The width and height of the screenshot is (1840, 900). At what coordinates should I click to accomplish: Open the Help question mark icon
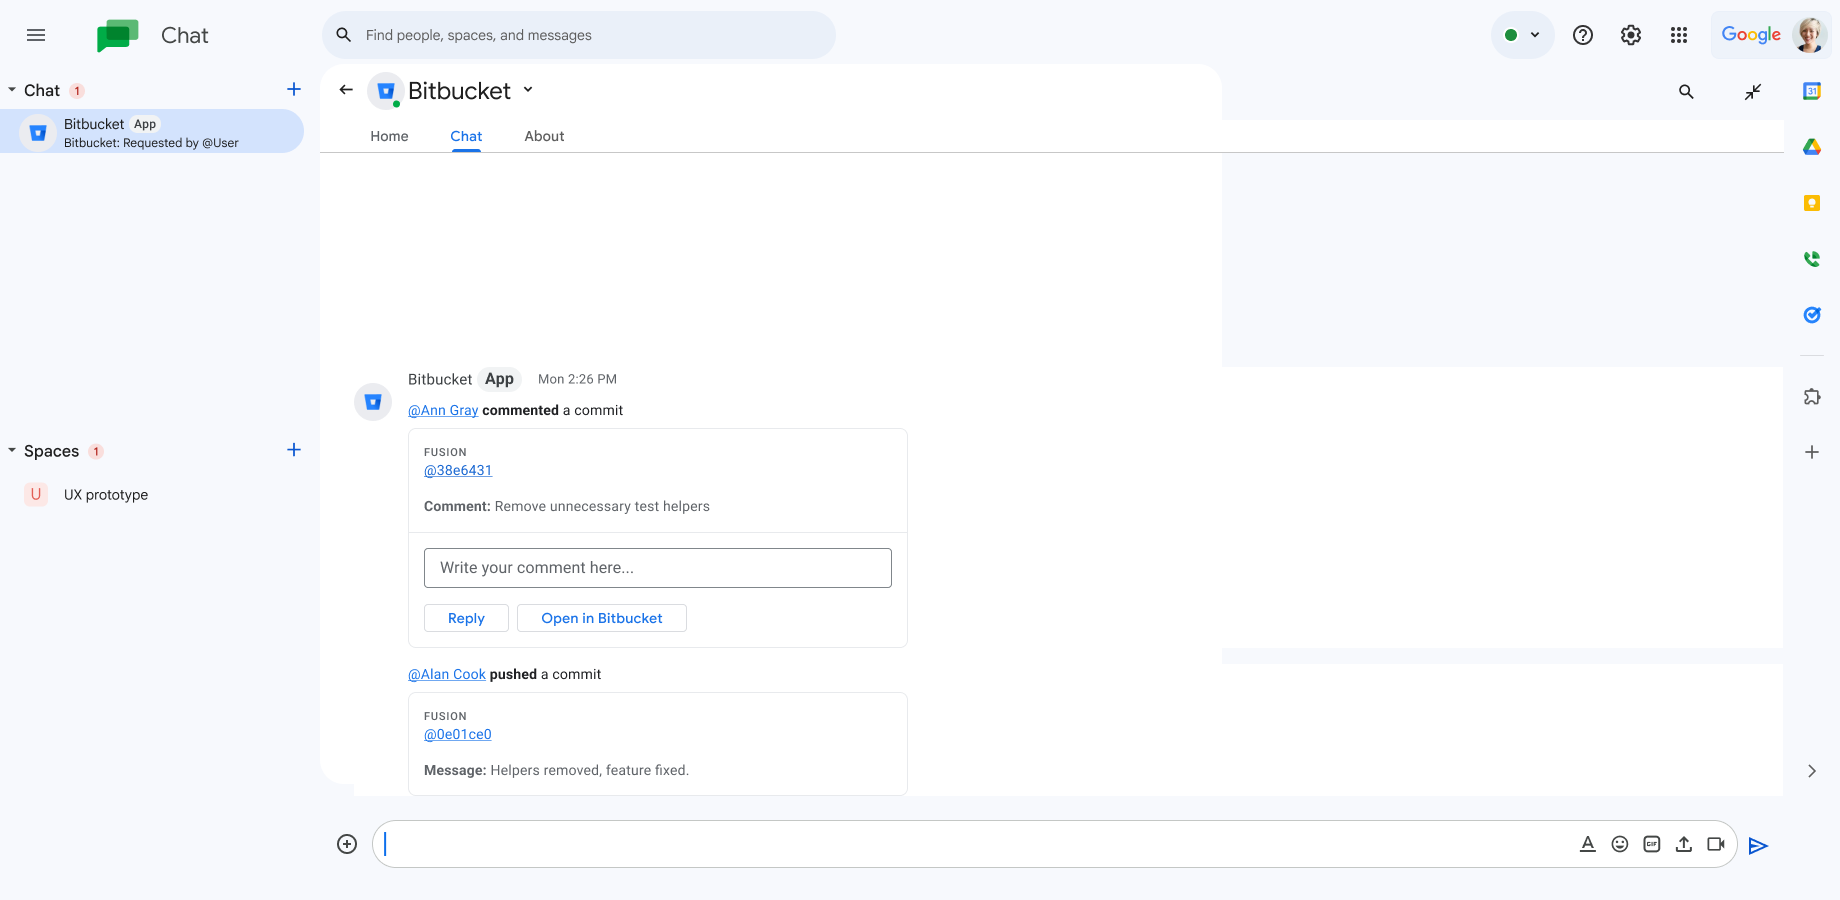1583,35
